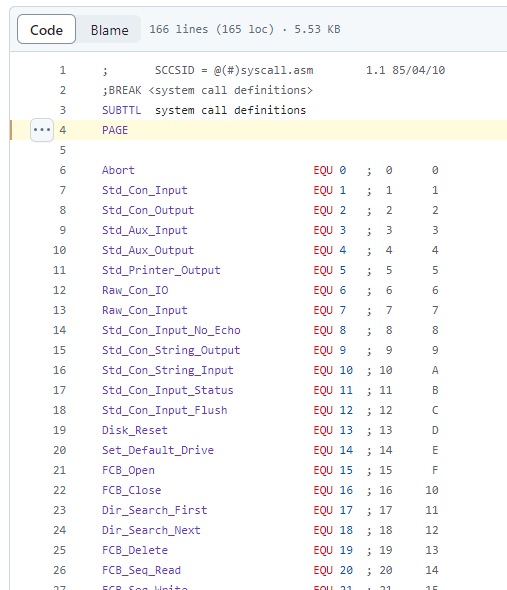Screen dimensions: 507x590
Task: Switch to the Blame view tab
Action: point(110,29)
